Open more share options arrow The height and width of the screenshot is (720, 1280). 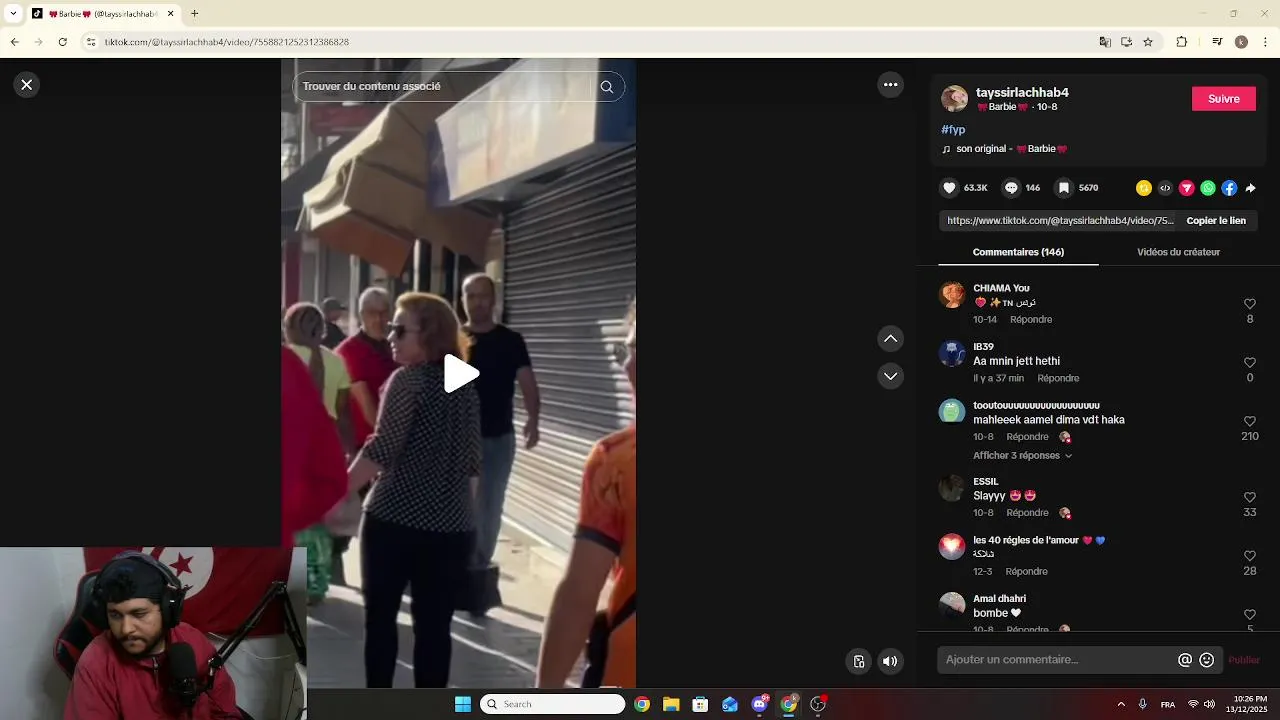(x=1250, y=188)
